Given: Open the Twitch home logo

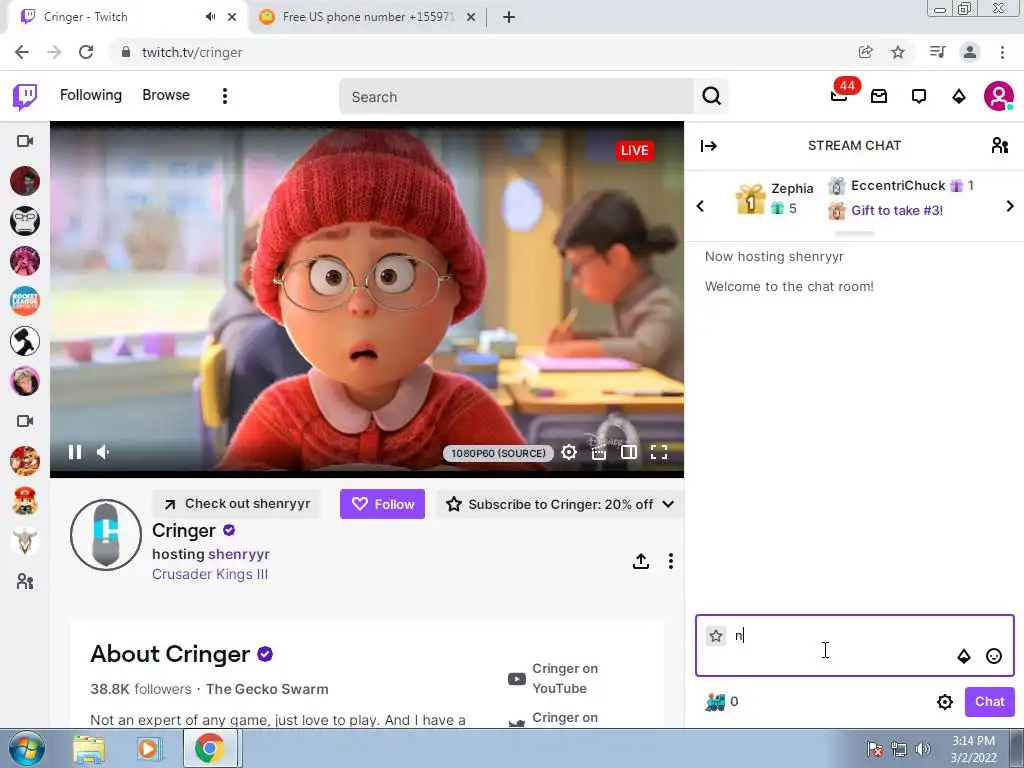Looking at the screenshot, I should (x=25, y=97).
